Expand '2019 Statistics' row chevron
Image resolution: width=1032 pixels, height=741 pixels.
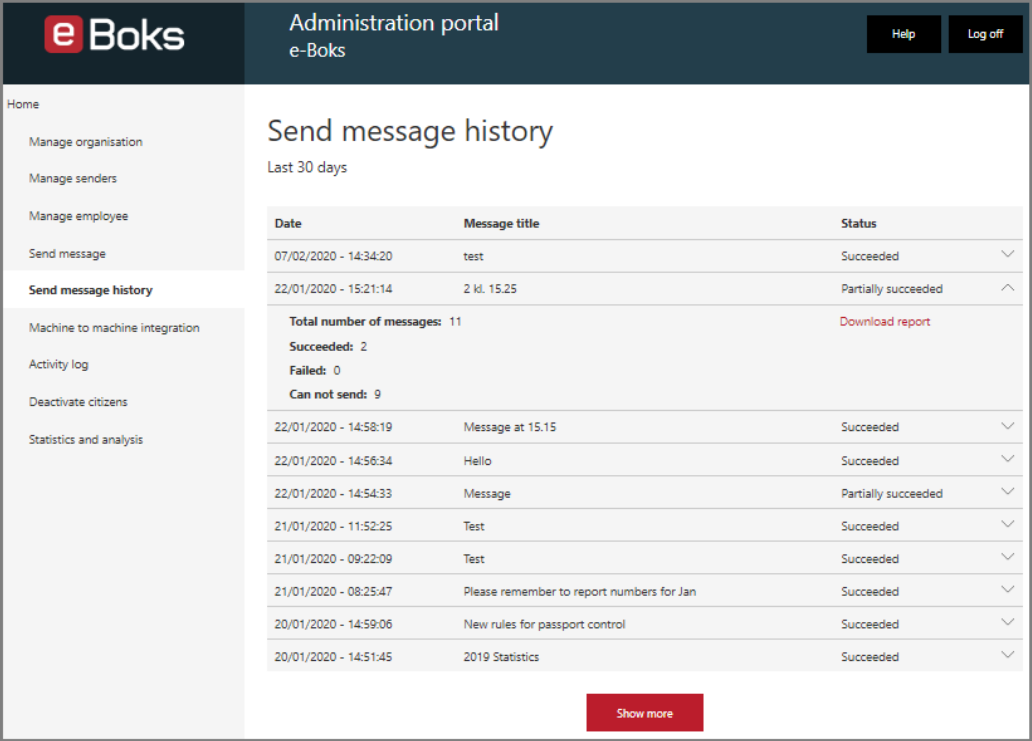pos(1007,655)
